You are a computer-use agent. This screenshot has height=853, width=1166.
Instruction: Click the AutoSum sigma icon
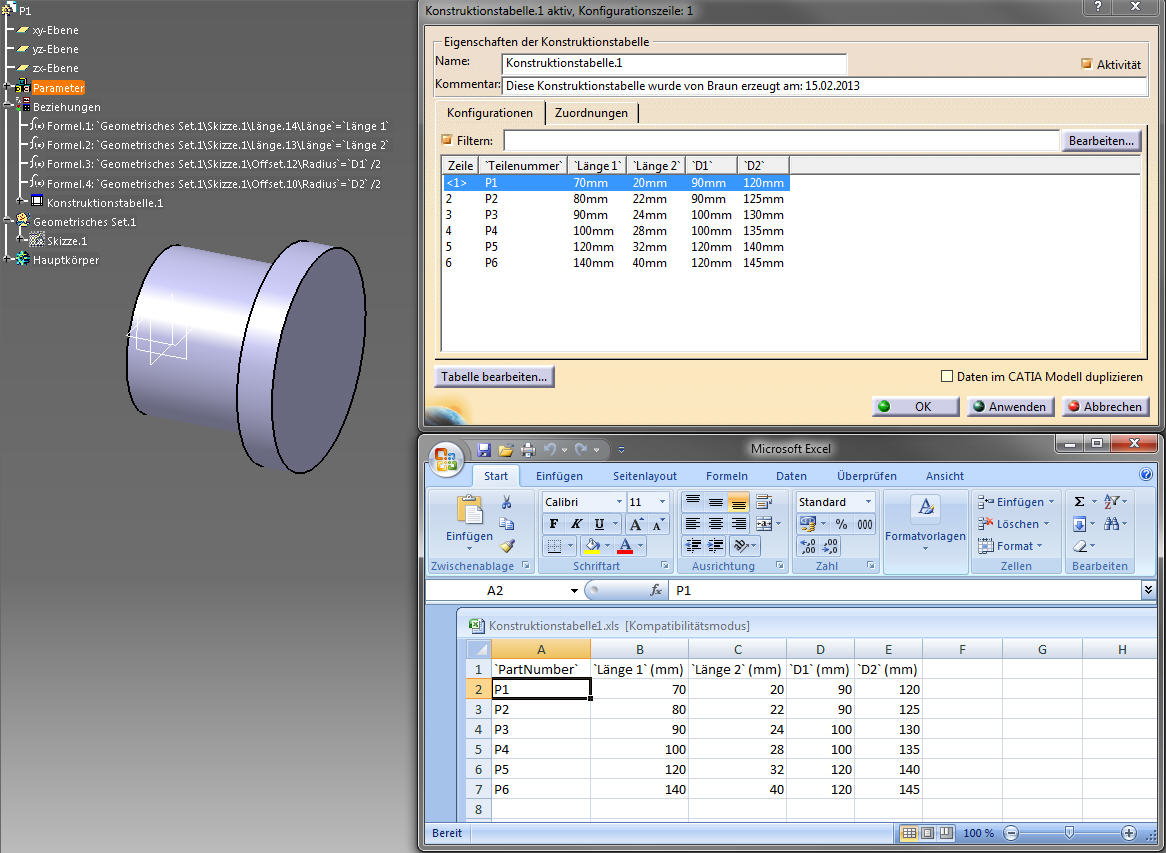pyautogui.click(x=1080, y=502)
